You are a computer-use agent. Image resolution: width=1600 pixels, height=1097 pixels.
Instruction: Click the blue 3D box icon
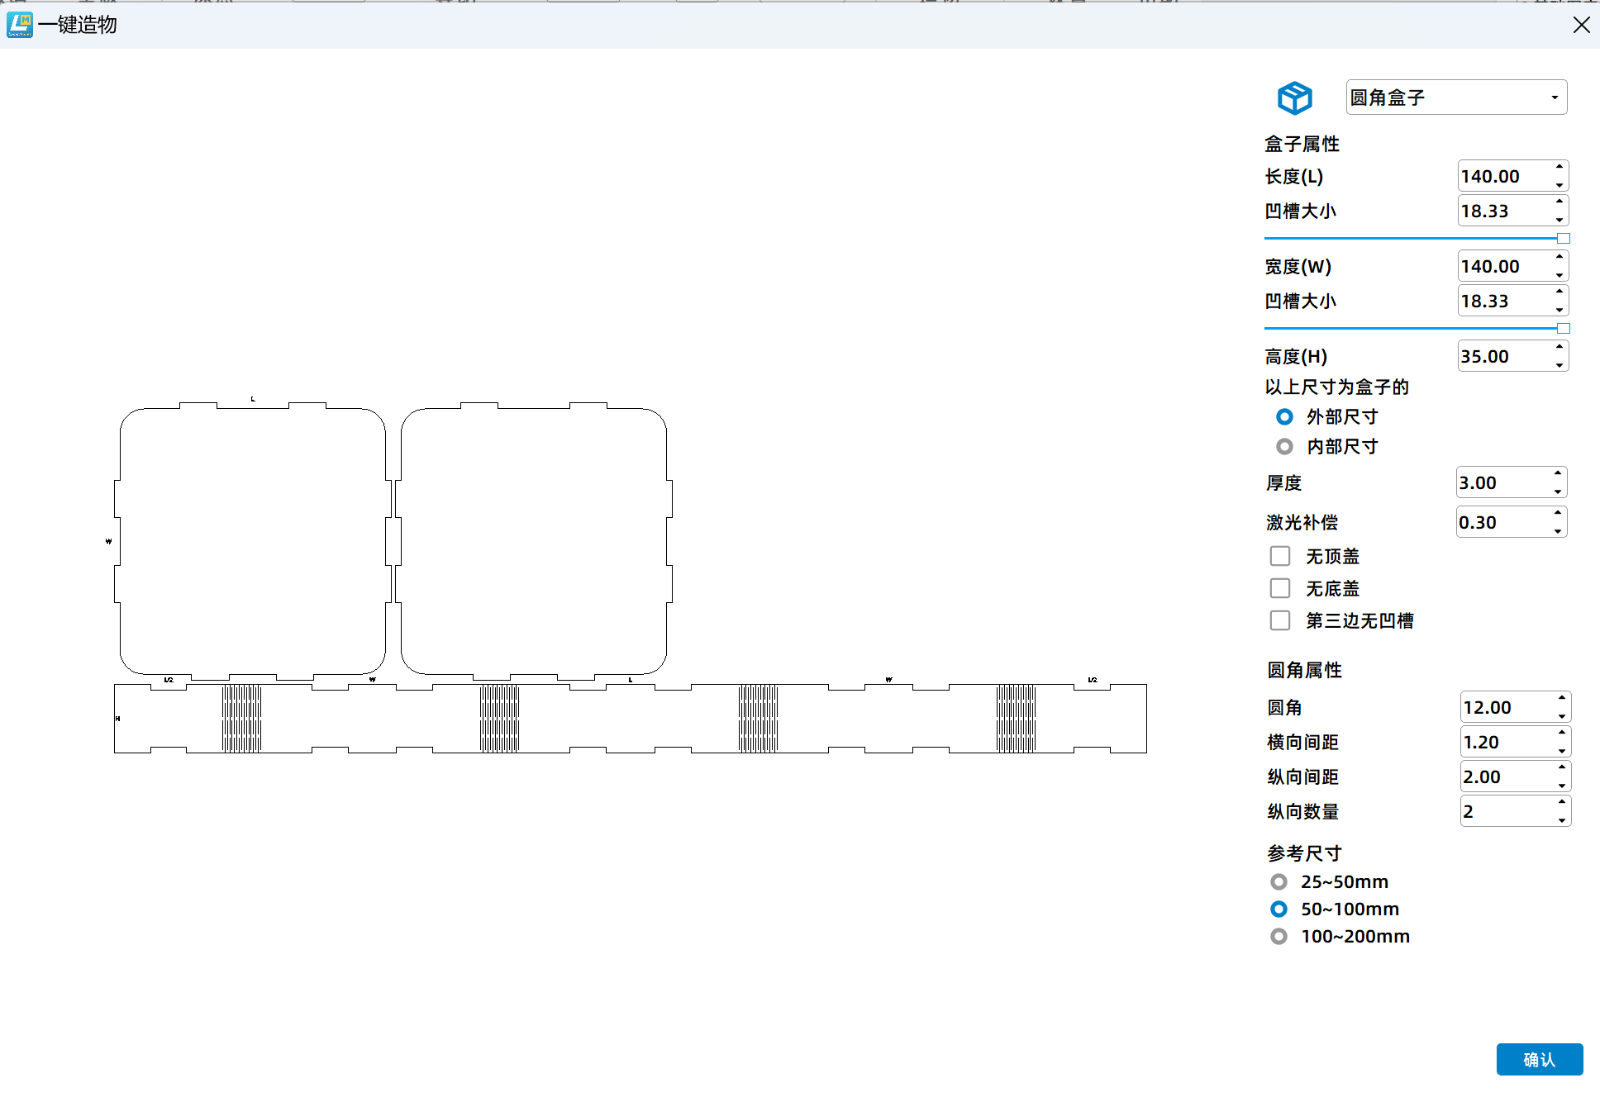tap(1294, 98)
